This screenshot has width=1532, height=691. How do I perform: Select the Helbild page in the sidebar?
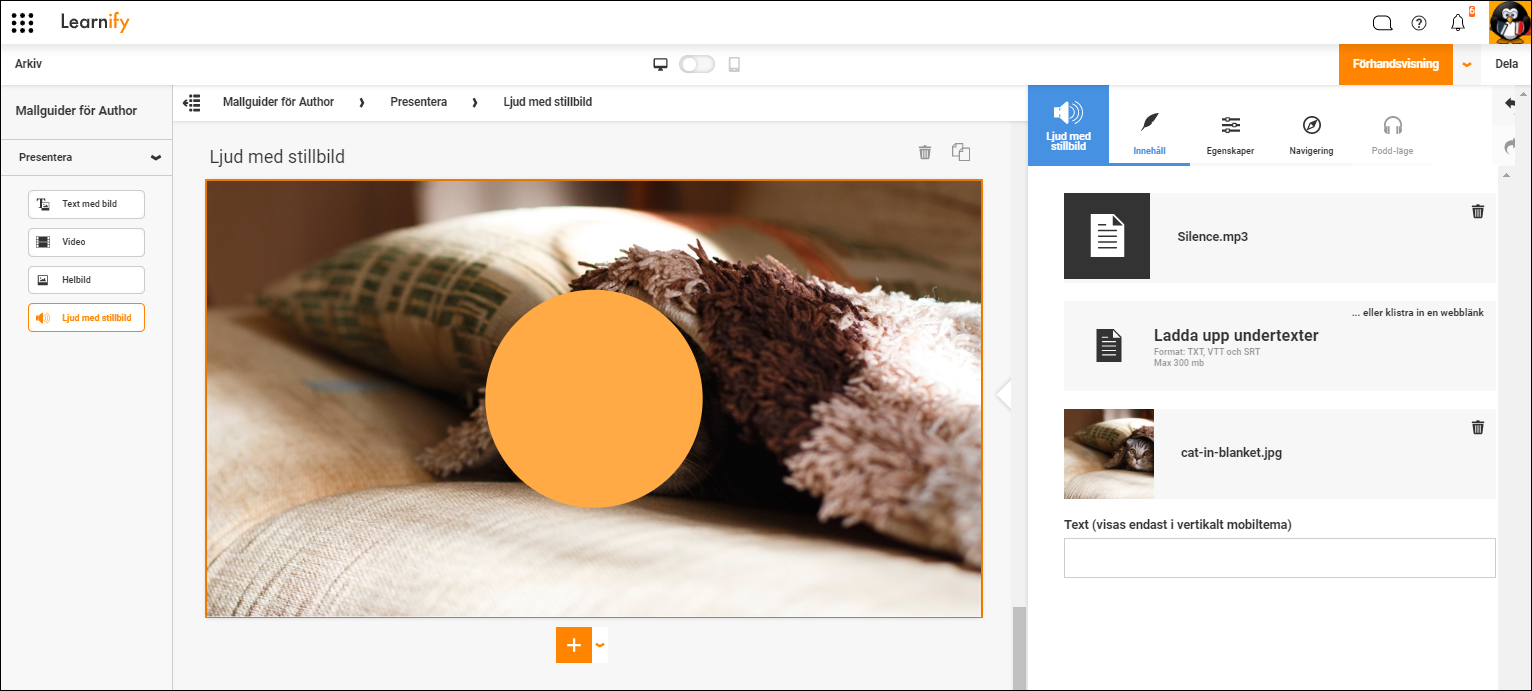[86, 280]
